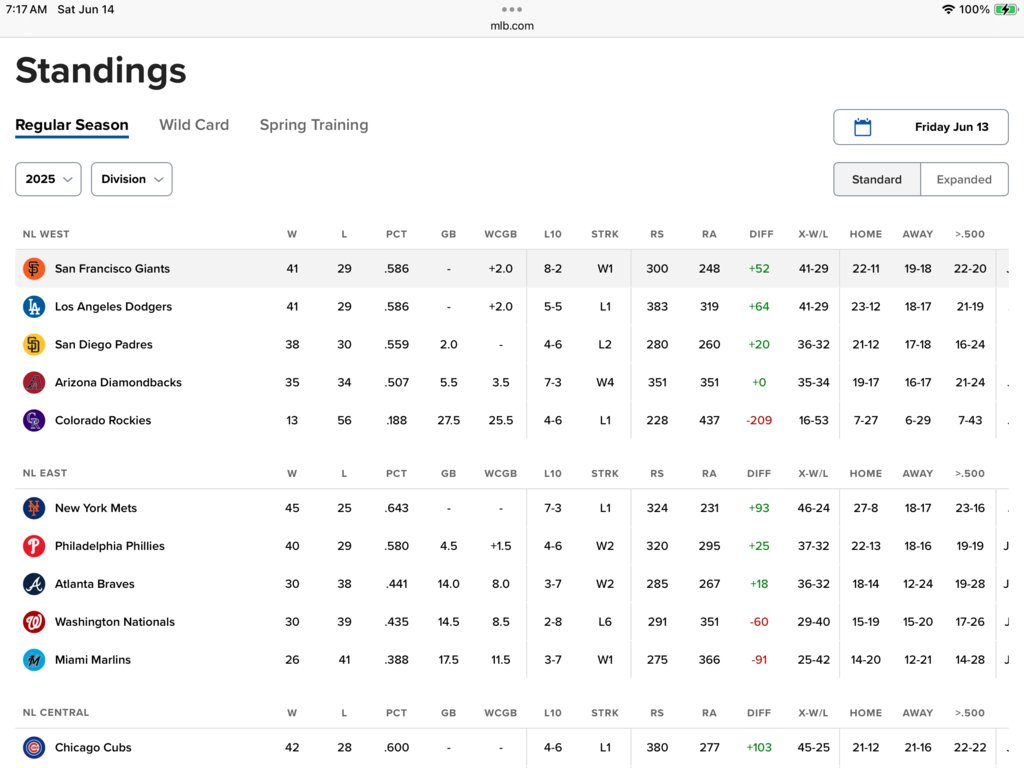
Task: Tap the Wi-Fi status icon
Action: (x=948, y=9)
